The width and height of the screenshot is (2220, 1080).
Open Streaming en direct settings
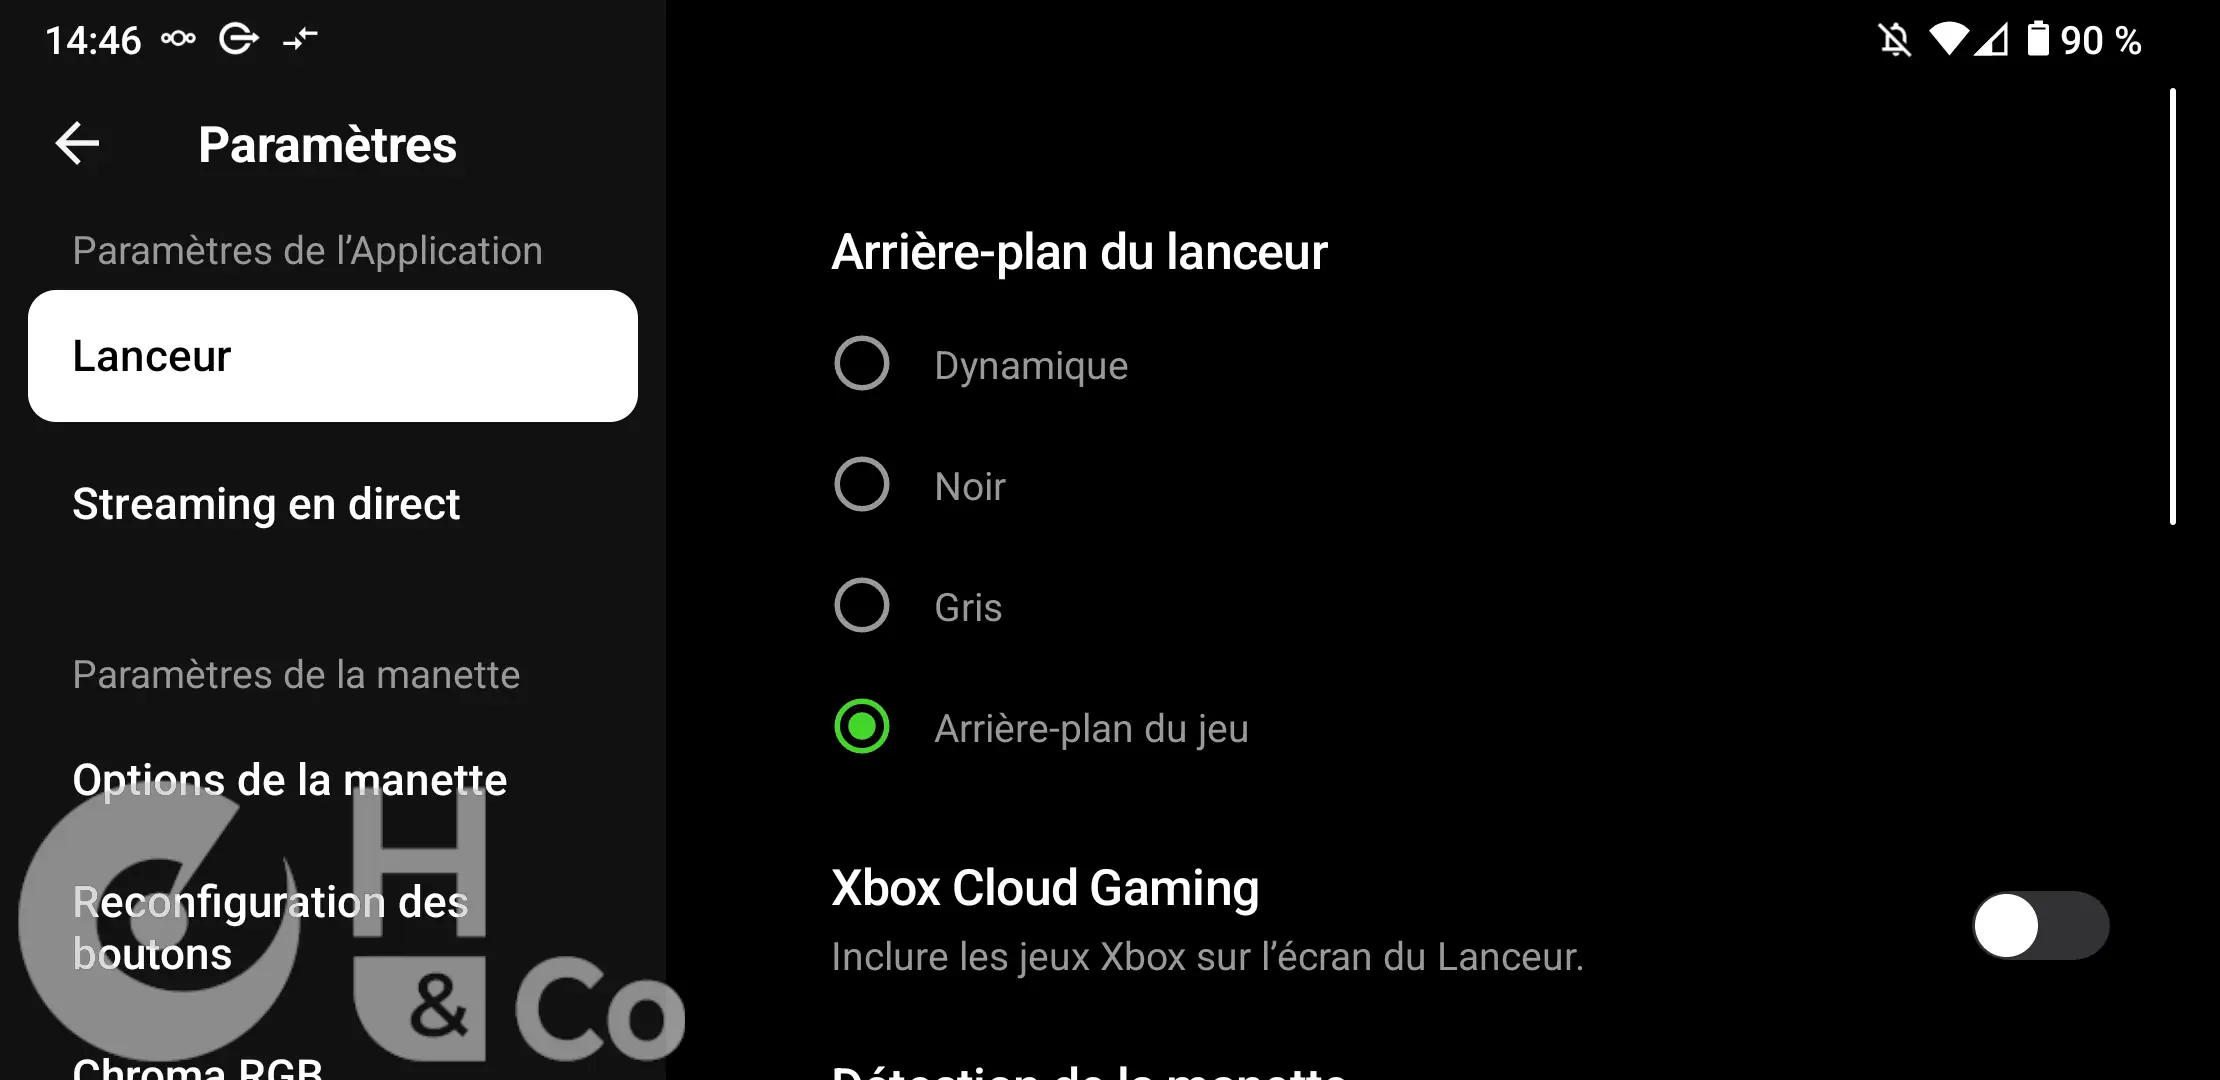(x=266, y=504)
